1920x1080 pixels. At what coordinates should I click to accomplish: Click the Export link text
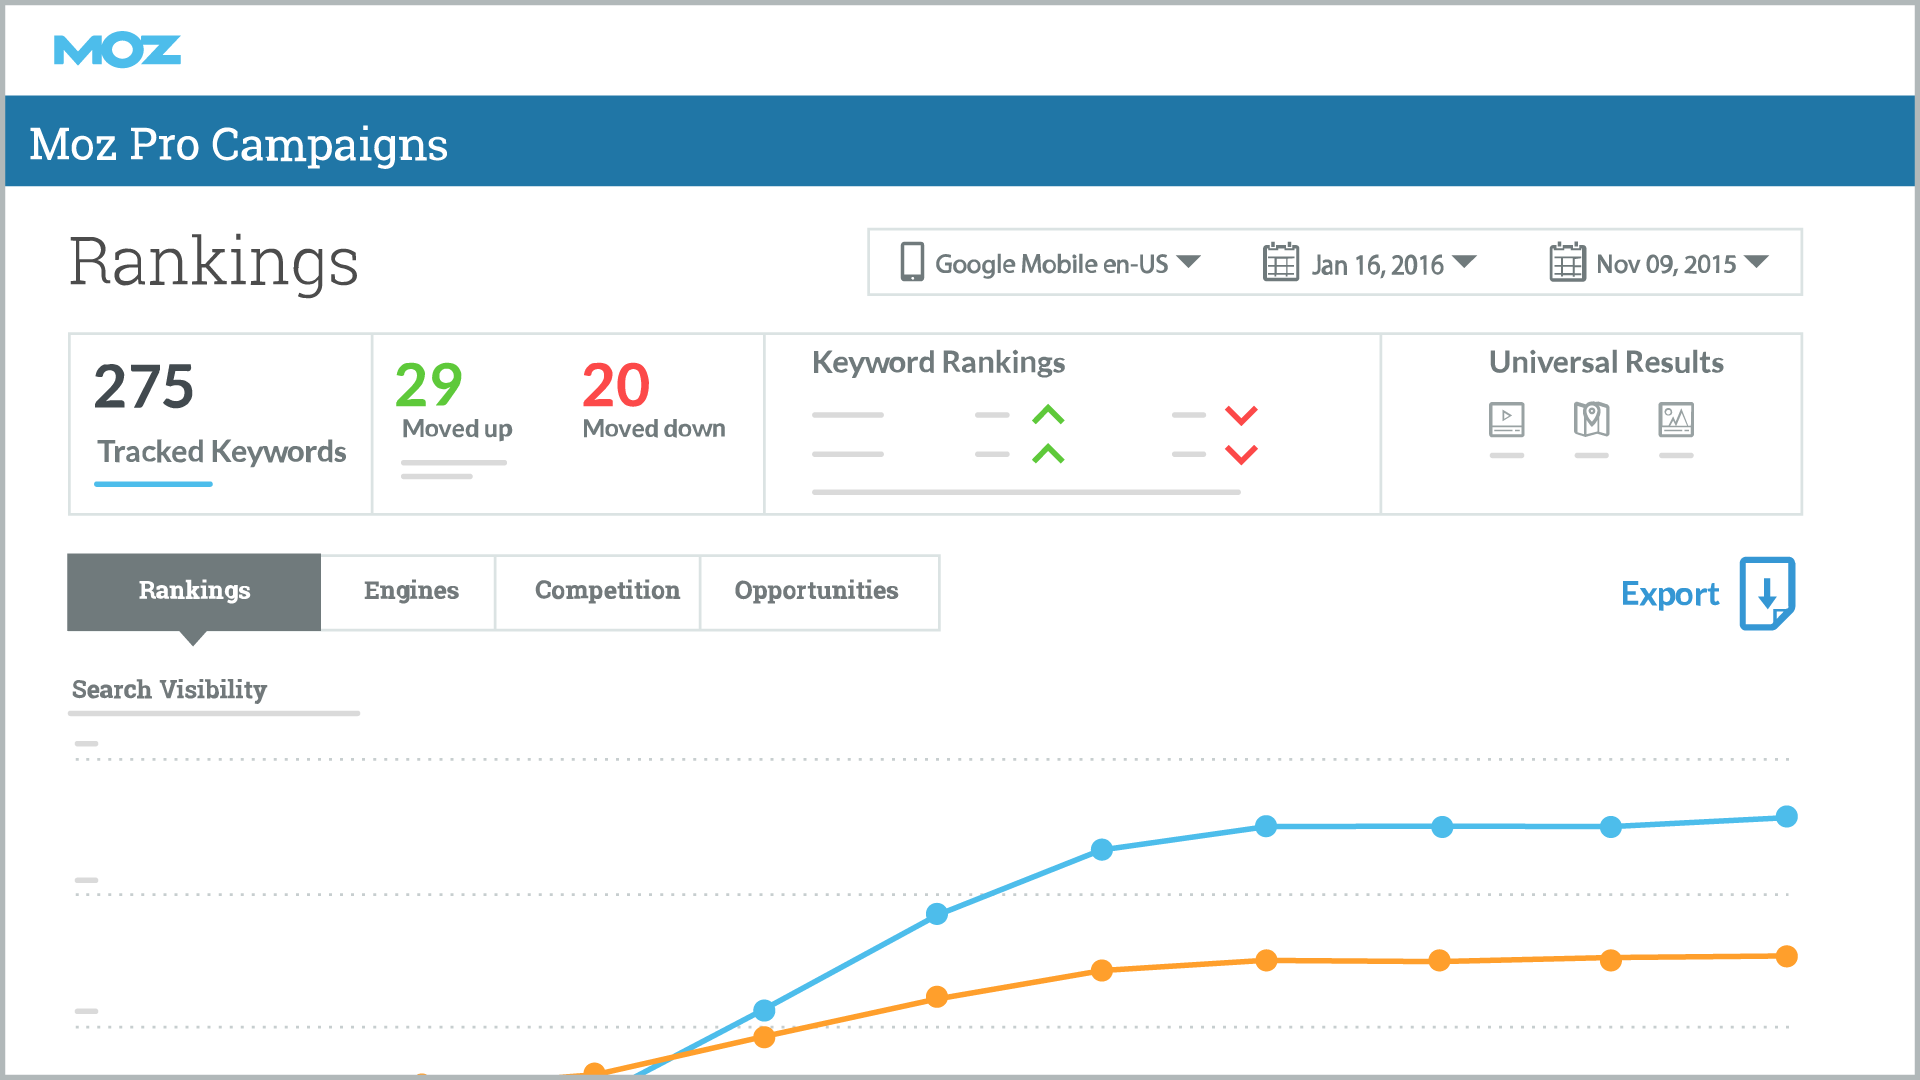coord(1669,594)
